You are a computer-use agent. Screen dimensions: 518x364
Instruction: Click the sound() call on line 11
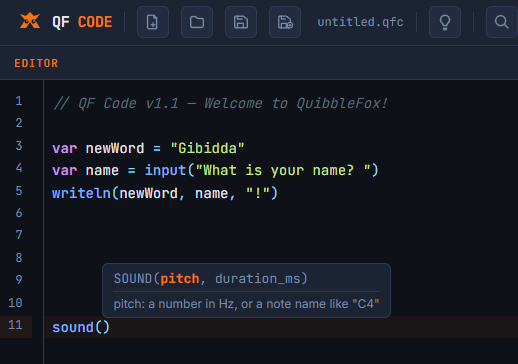(81, 327)
